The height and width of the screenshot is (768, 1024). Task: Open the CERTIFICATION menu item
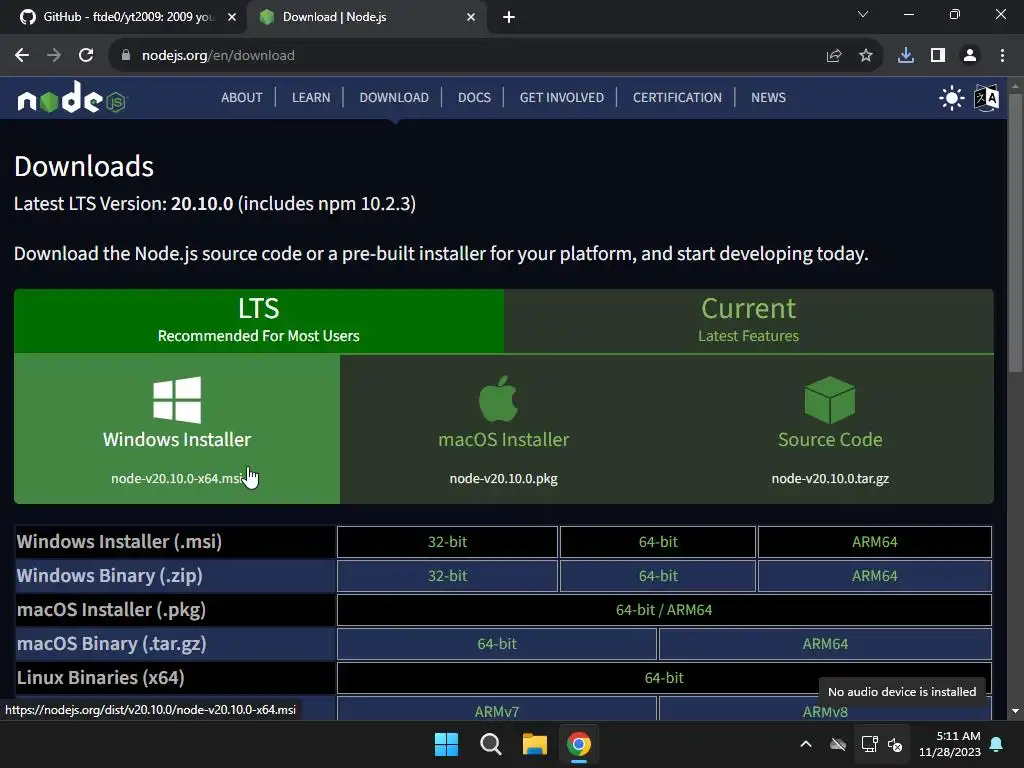[677, 97]
